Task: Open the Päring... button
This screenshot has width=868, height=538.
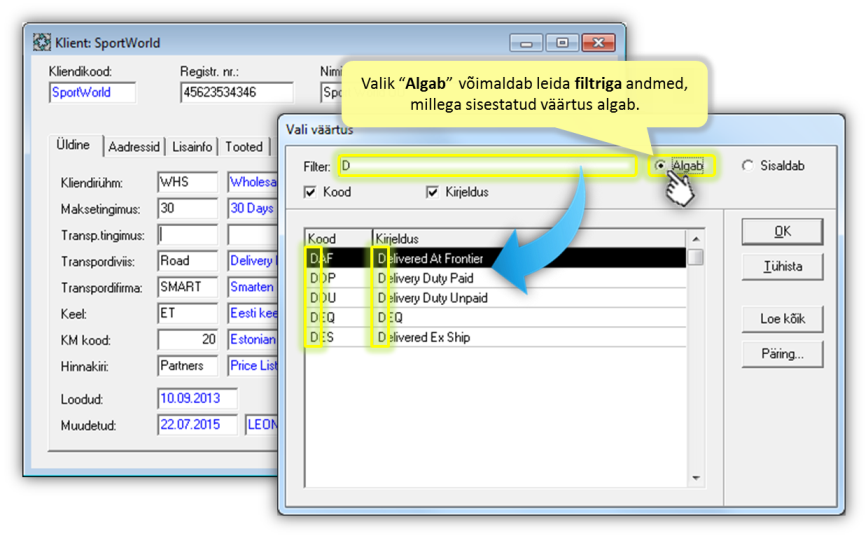Action: (x=782, y=354)
